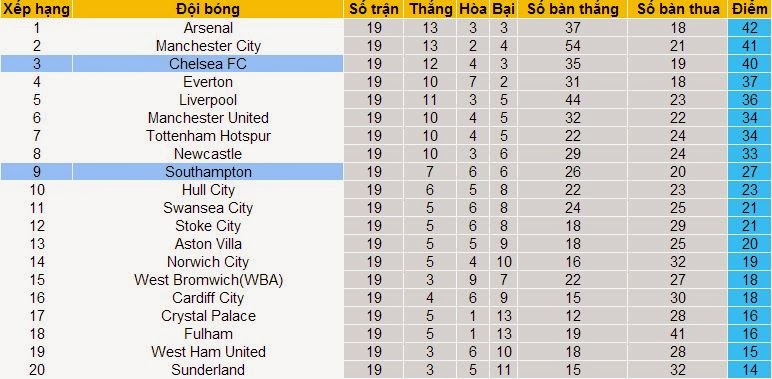Select the Số bàn thắng header
The height and width of the screenshot is (379, 772).
(573, 9)
